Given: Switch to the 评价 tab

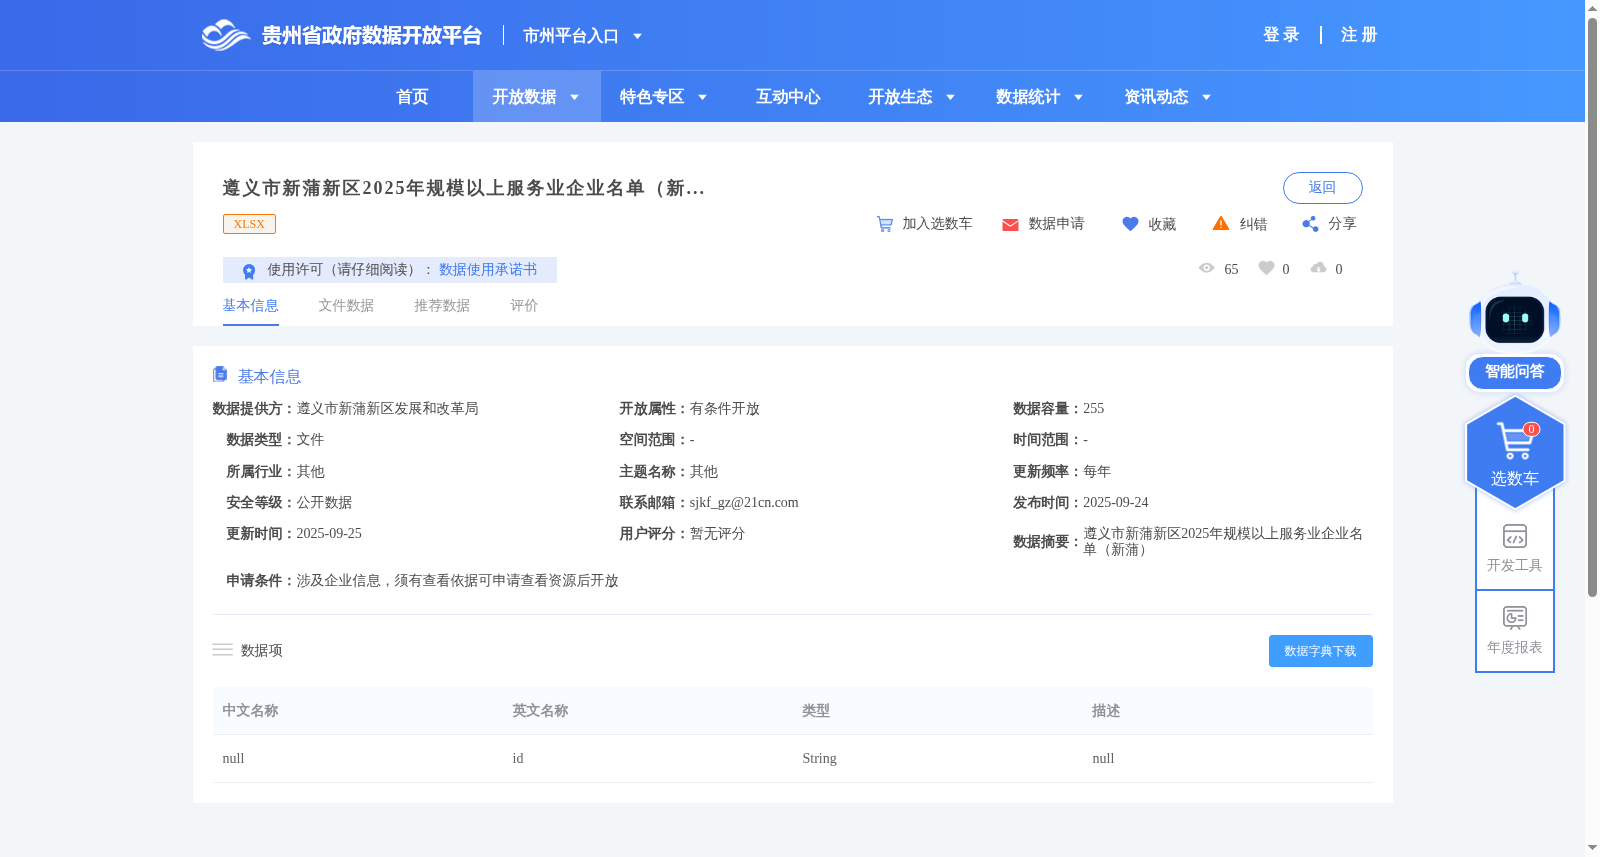Looking at the screenshot, I should [524, 306].
